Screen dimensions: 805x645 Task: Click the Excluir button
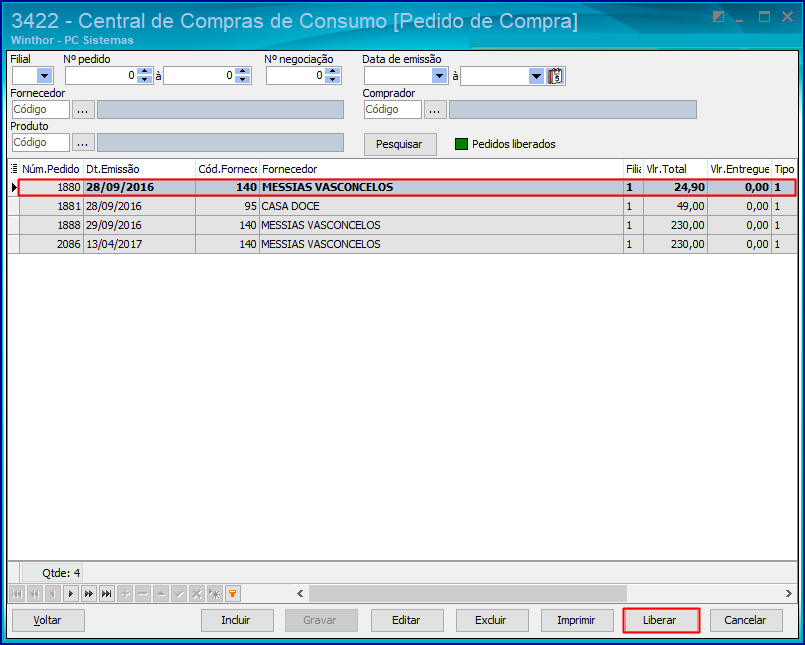pyautogui.click(x=491, y=620)
